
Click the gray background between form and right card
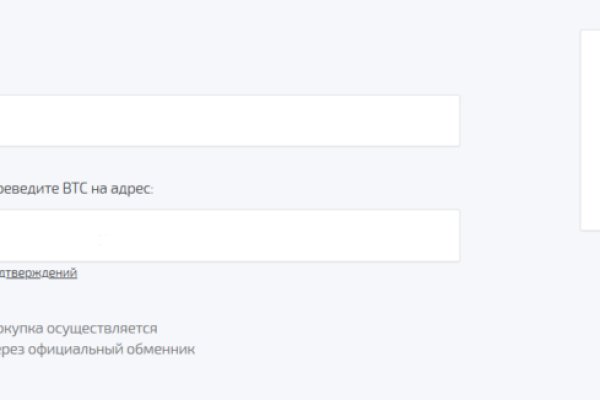520,180
